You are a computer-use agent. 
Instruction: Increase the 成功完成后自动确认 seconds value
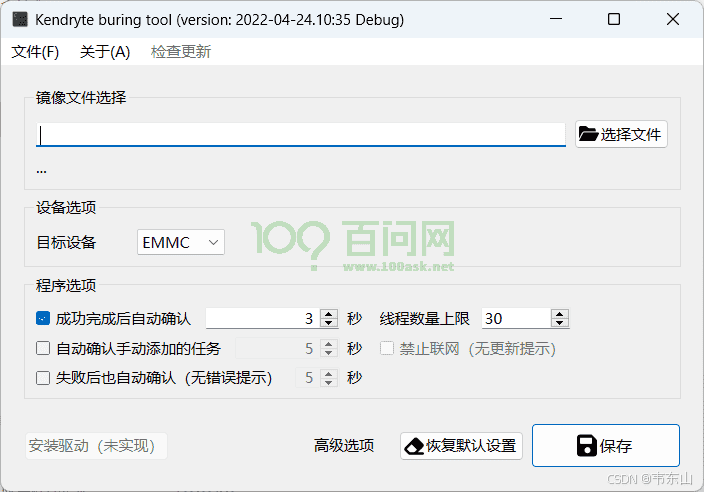329,314
